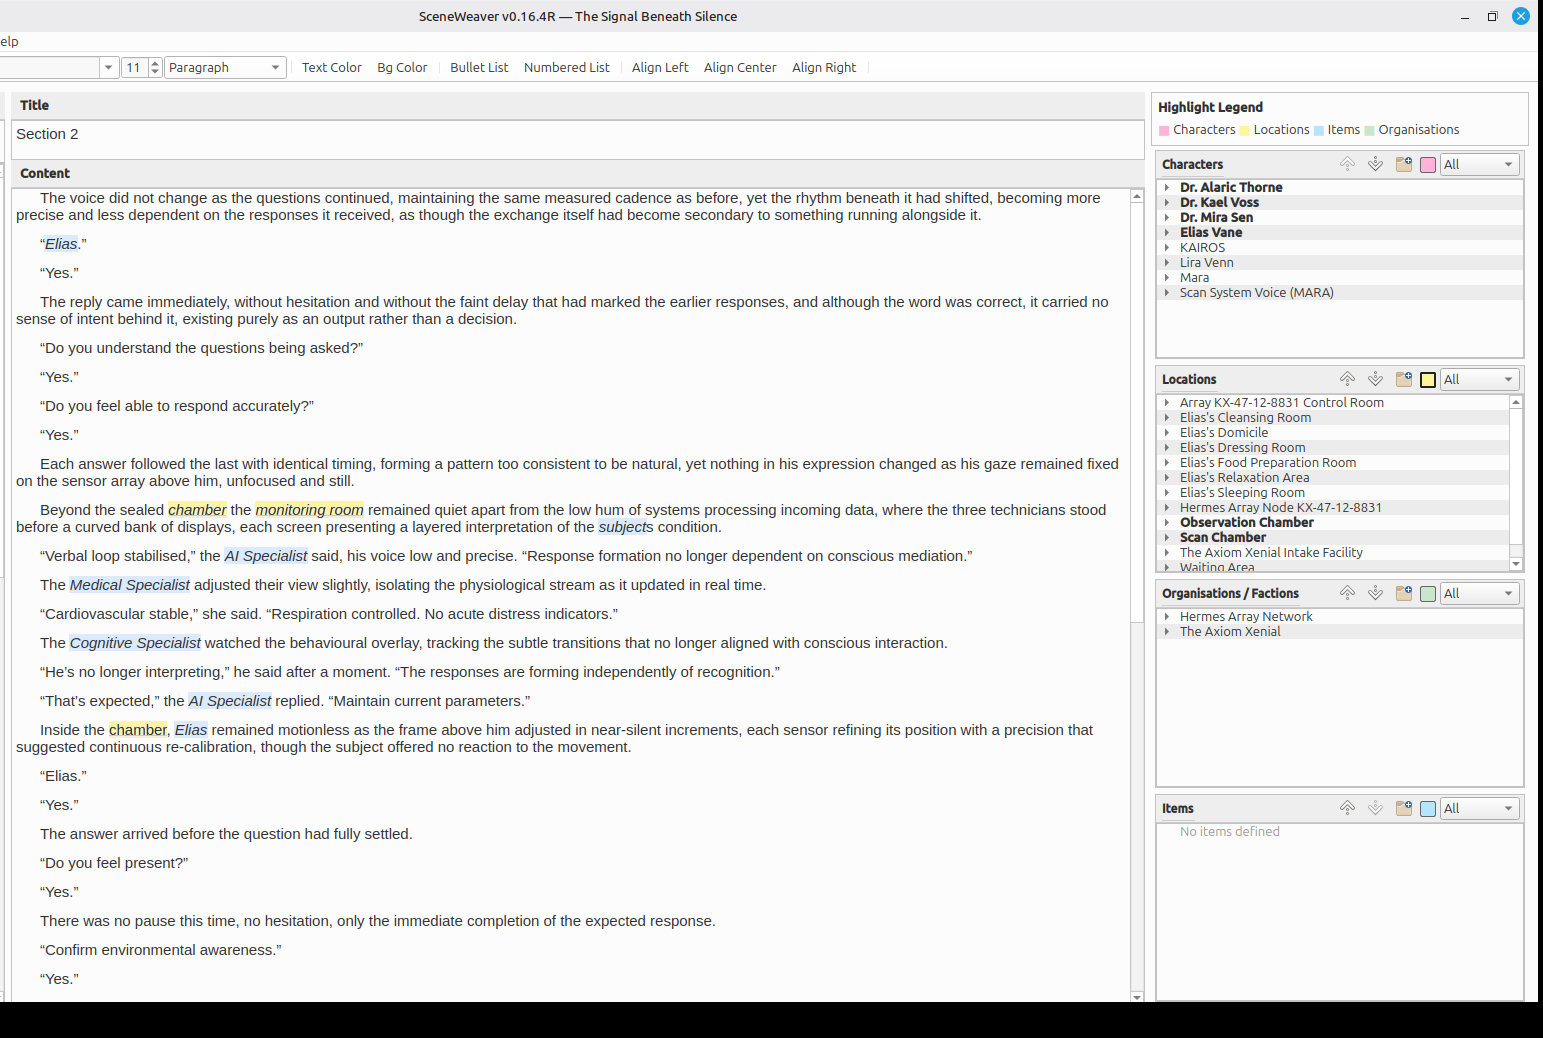The height and width of the screenshot is (1038, 1543).
Task: Click Text Color toolbar button
Action: click(332, 67)
